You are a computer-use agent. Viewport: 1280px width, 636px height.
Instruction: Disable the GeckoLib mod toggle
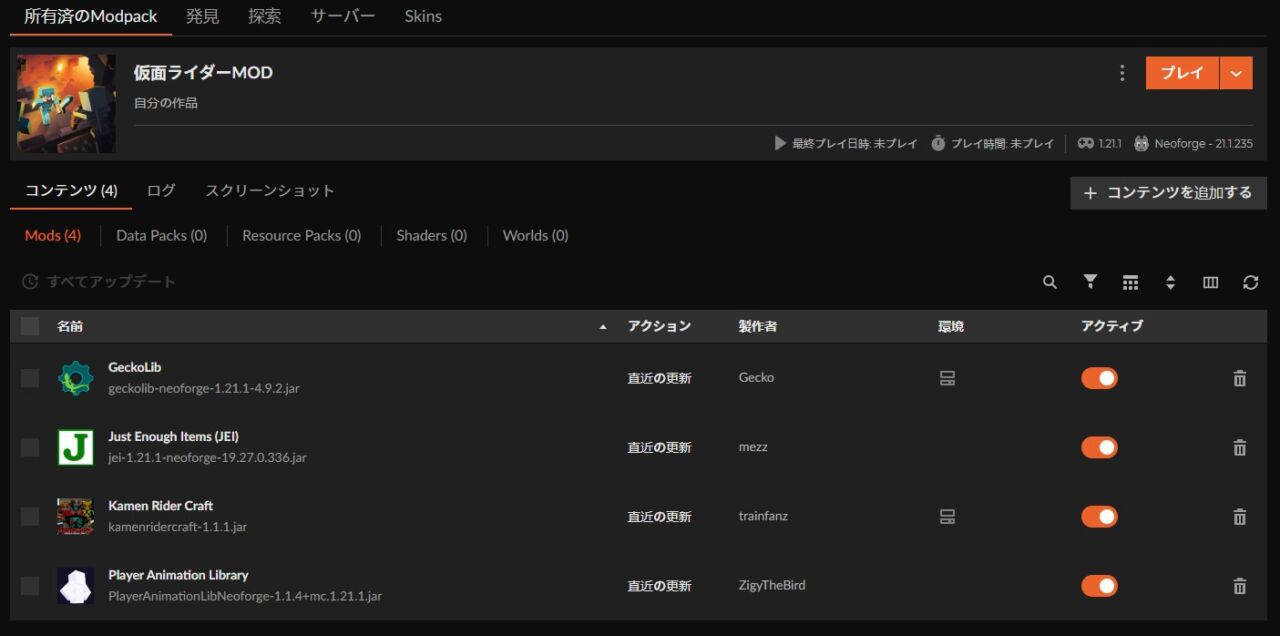click(1099, 378)
